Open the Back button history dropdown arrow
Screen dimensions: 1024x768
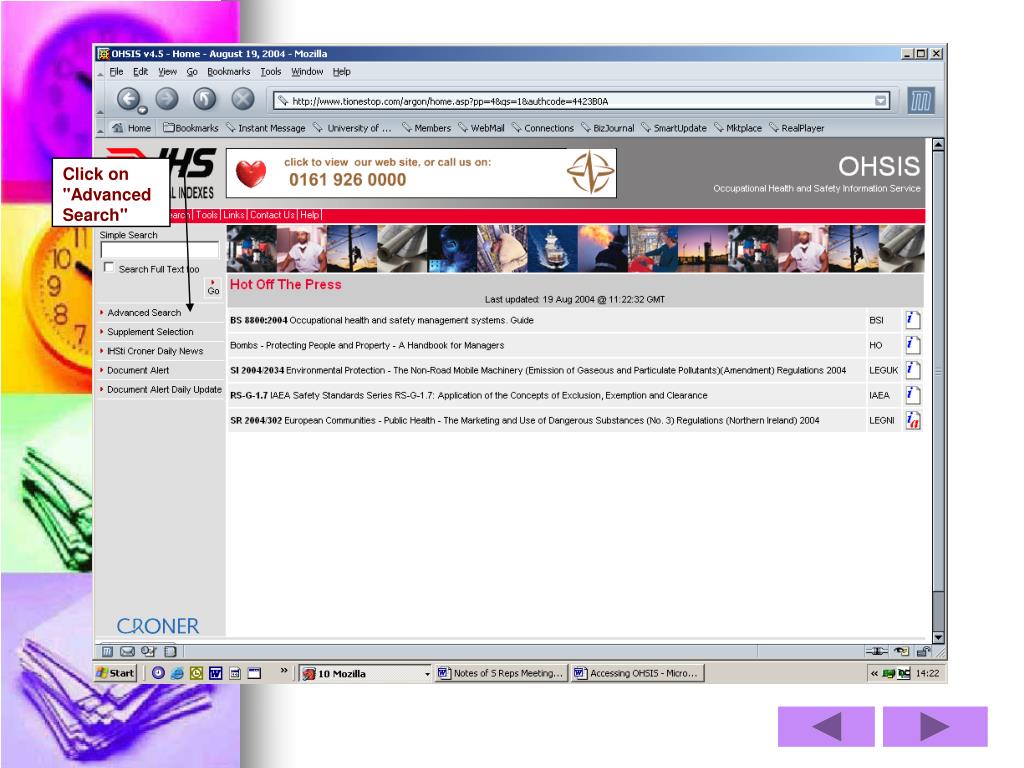(x=142, y=111)
